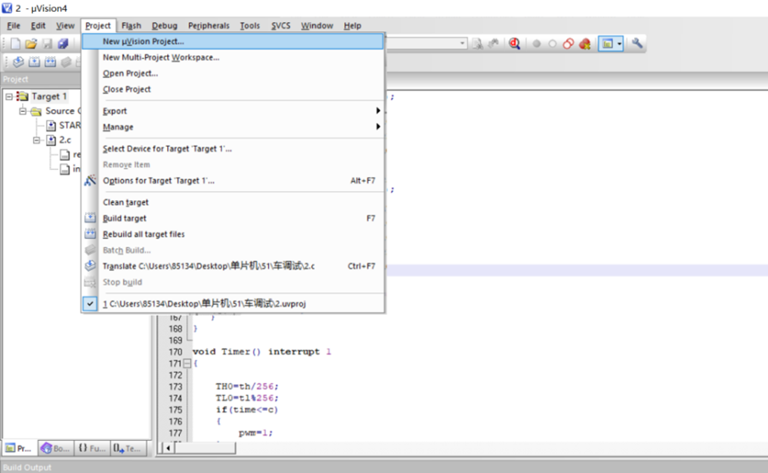The image size is (768, 473).
Task: Open the SVCS menu
Action: tap(281, 25)
